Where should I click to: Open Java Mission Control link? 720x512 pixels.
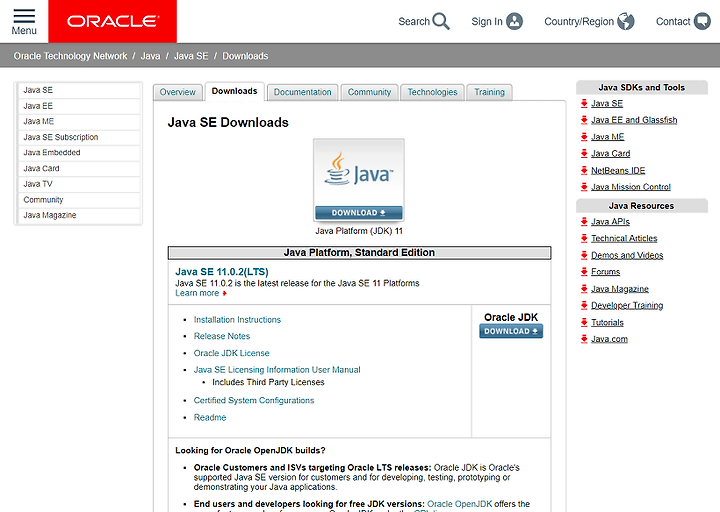point(631,187)
